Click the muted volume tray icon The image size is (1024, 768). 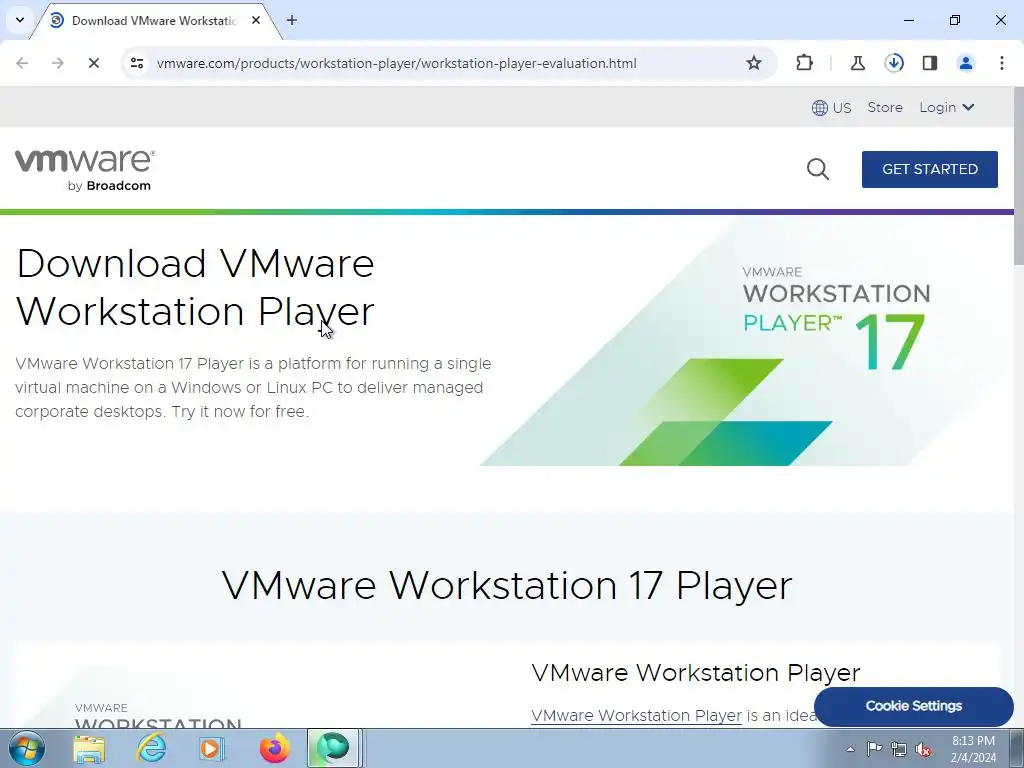[923, 749]
